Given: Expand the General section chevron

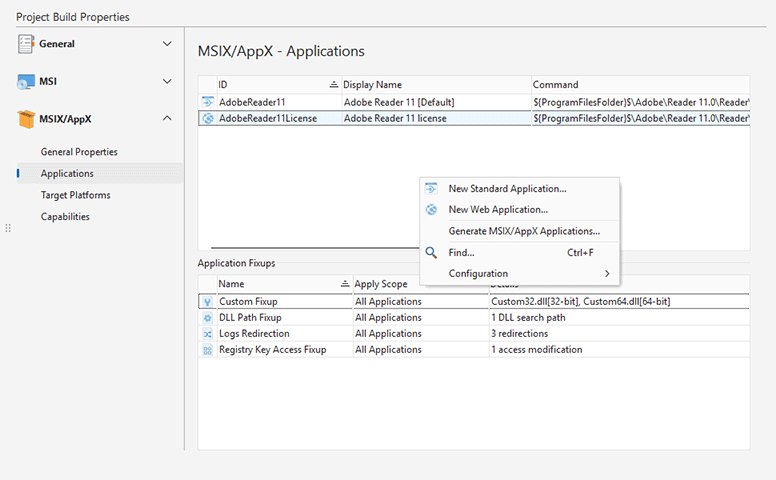Looking at the screenshot, I should pos(167,44).
